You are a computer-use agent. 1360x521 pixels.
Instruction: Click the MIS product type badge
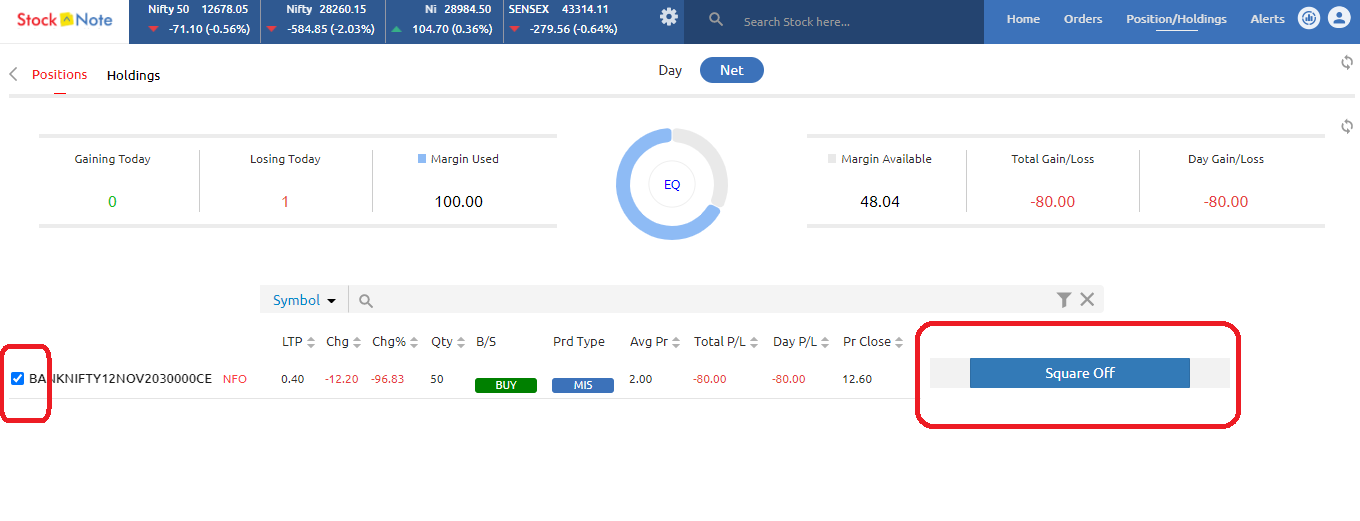pyautogui.click(x=583, y=385)
